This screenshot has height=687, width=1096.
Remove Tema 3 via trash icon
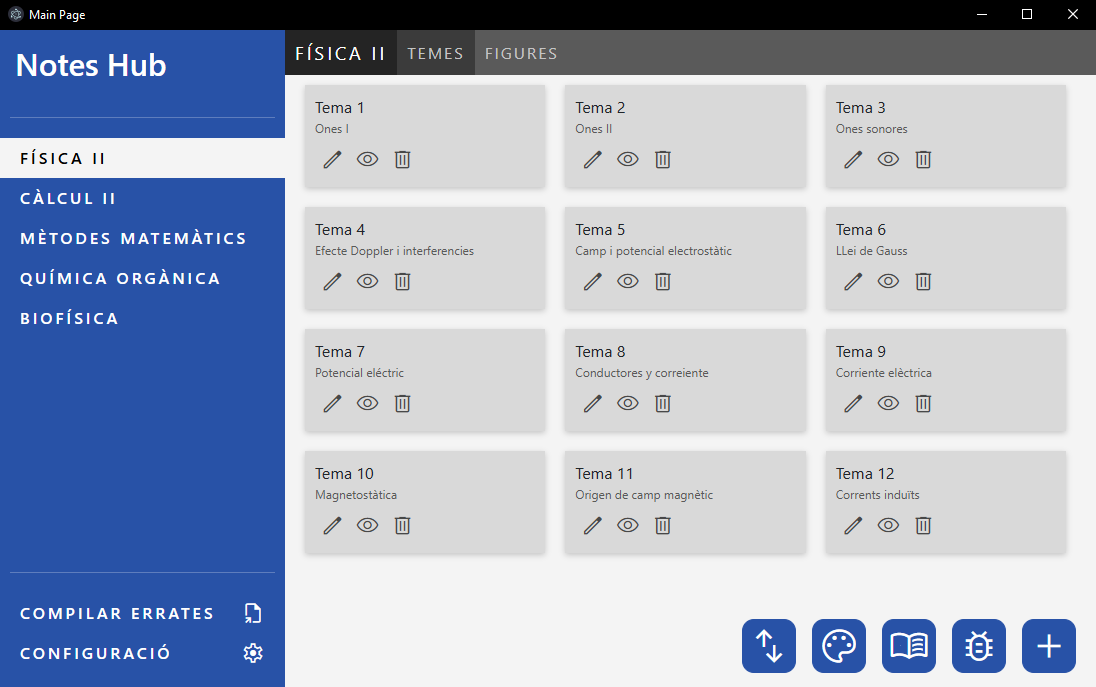[923, 159]
